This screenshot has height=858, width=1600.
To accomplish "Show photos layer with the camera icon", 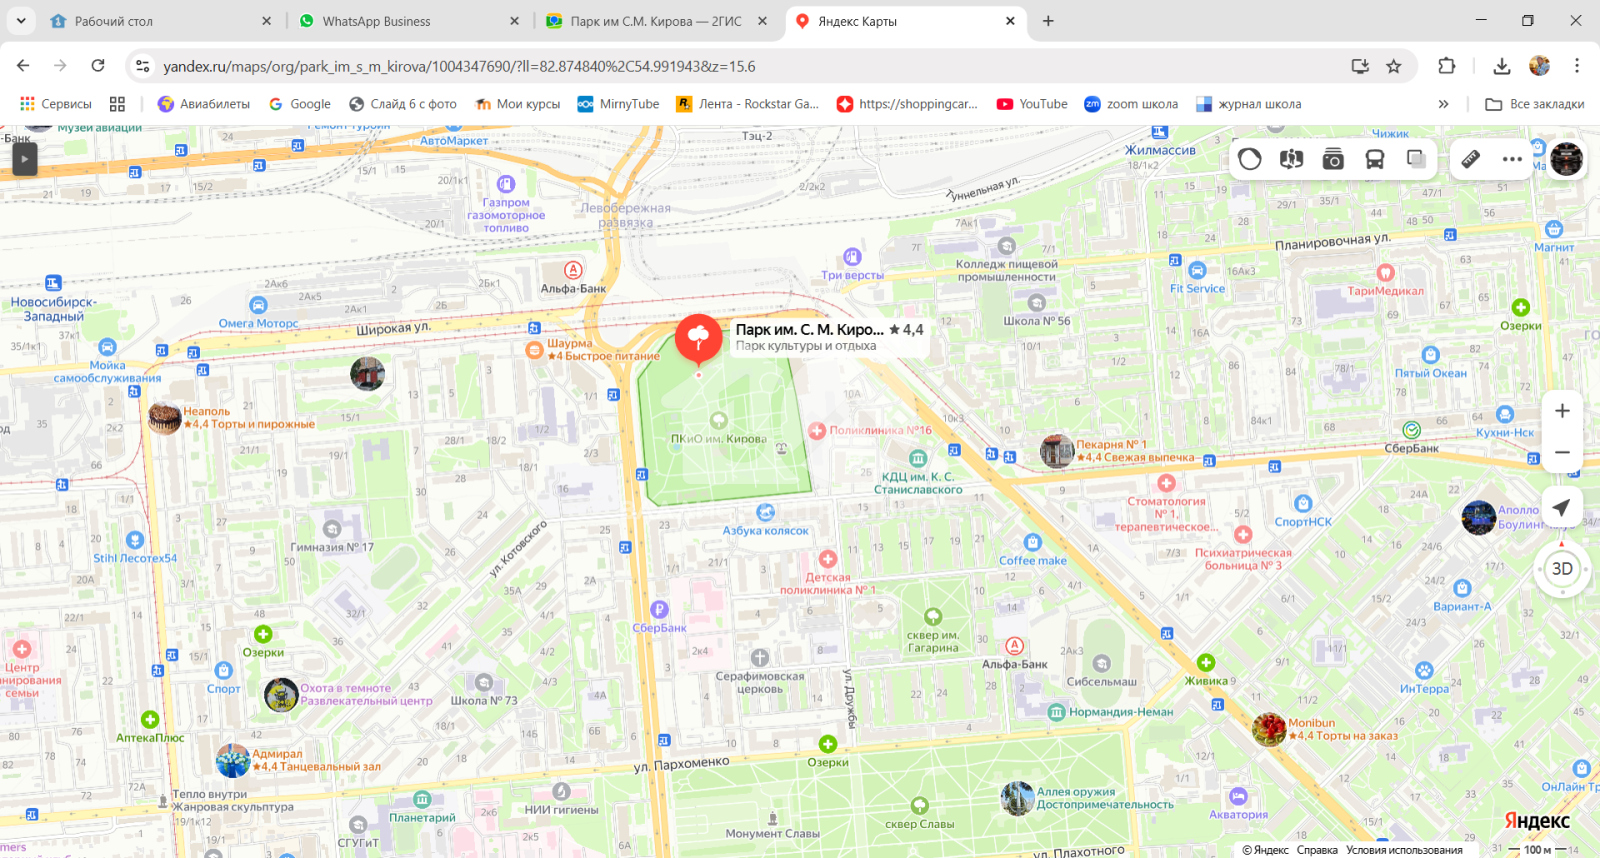I will point(1333,159).
